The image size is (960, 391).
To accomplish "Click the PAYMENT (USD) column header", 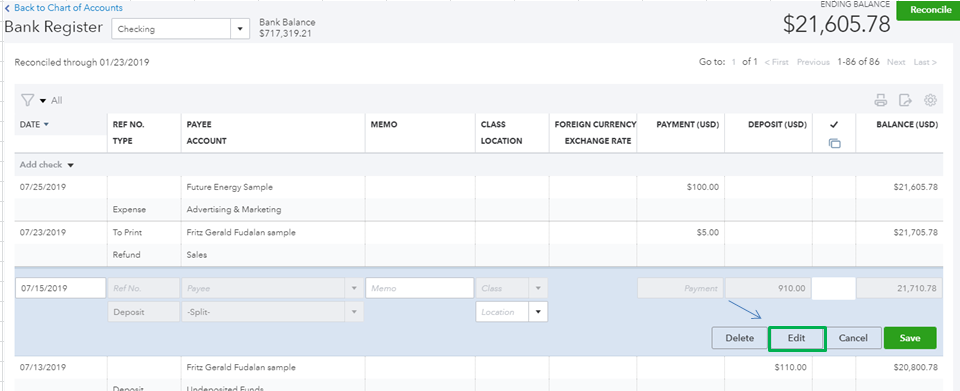I will (x=688, y=124).
